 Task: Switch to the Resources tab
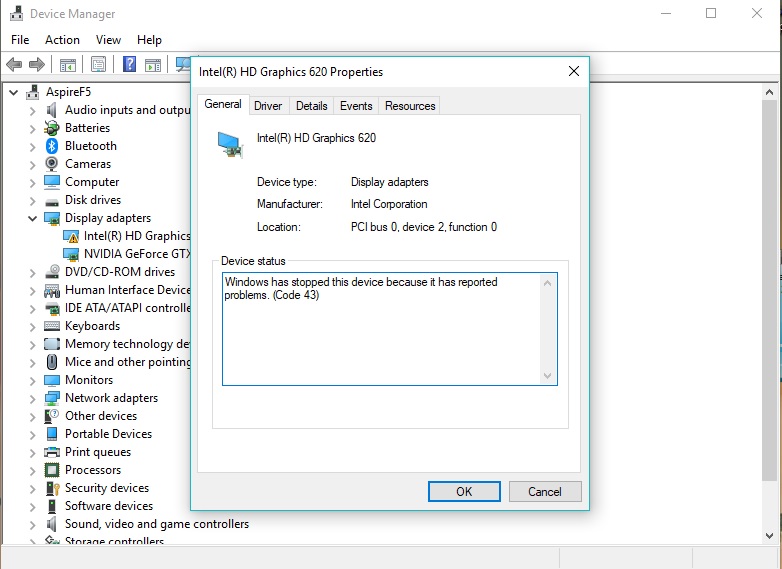[410, 106]
